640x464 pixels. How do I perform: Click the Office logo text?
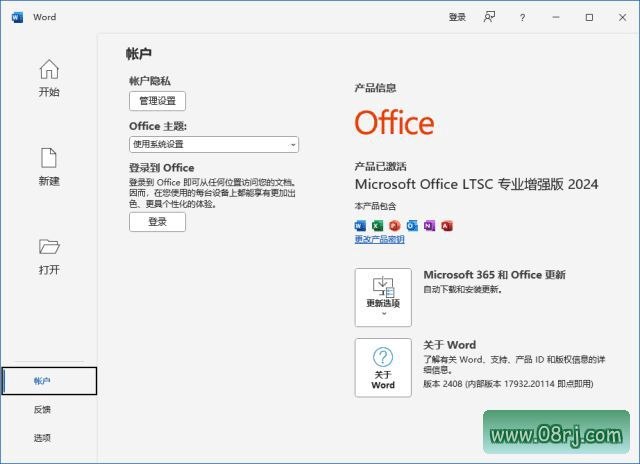pos(394,122)
